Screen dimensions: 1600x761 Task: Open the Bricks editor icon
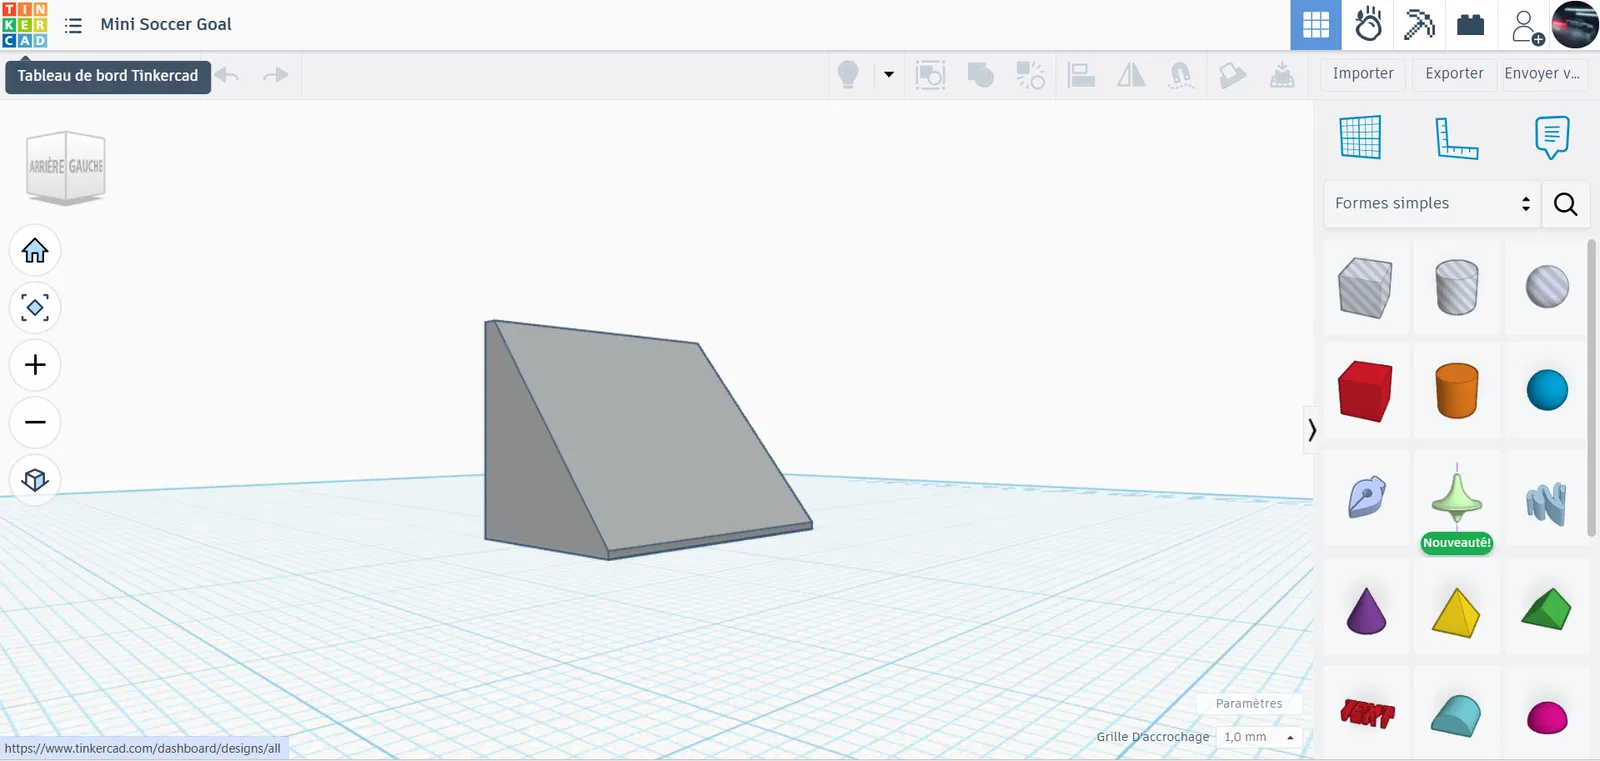[1471, 25]
